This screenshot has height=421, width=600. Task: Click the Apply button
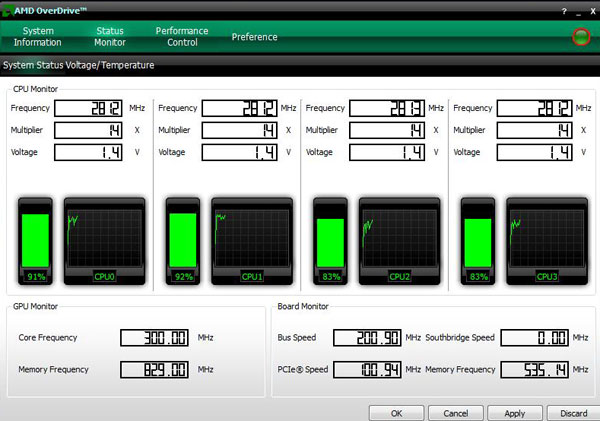point(515,413)
